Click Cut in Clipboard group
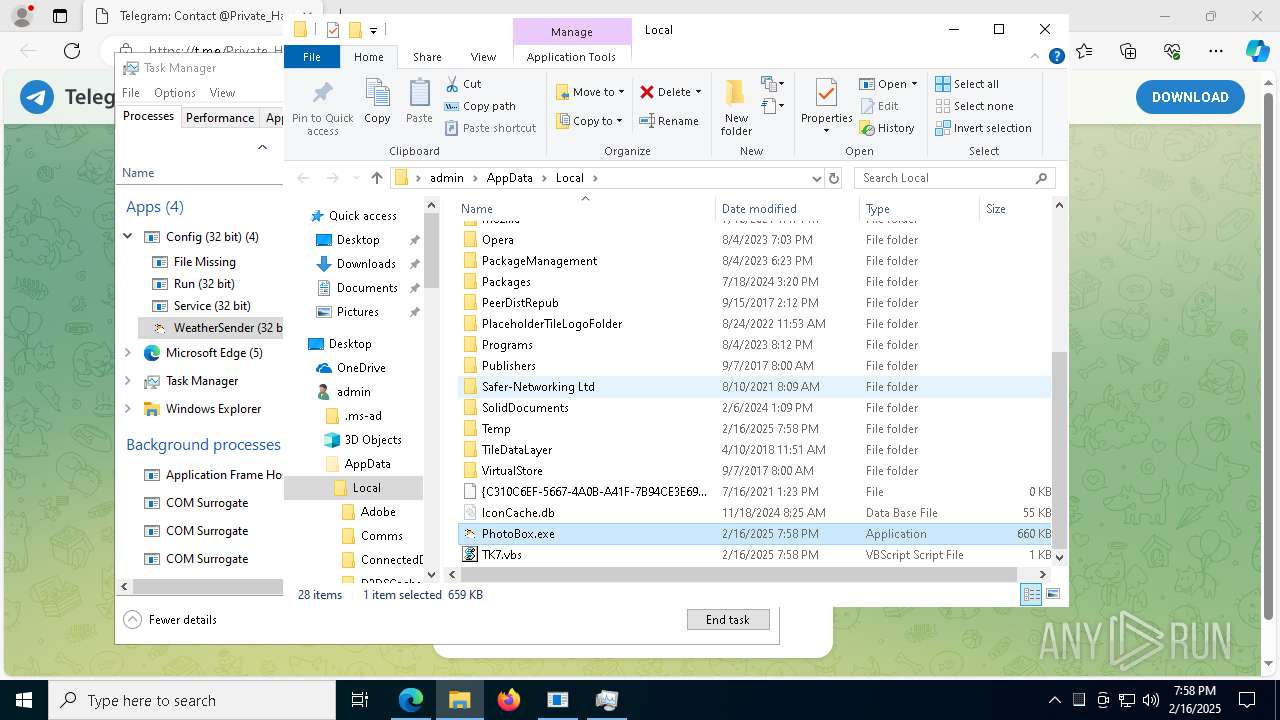The width and height of the screenshot is (1280, 720). click(463, 84)
